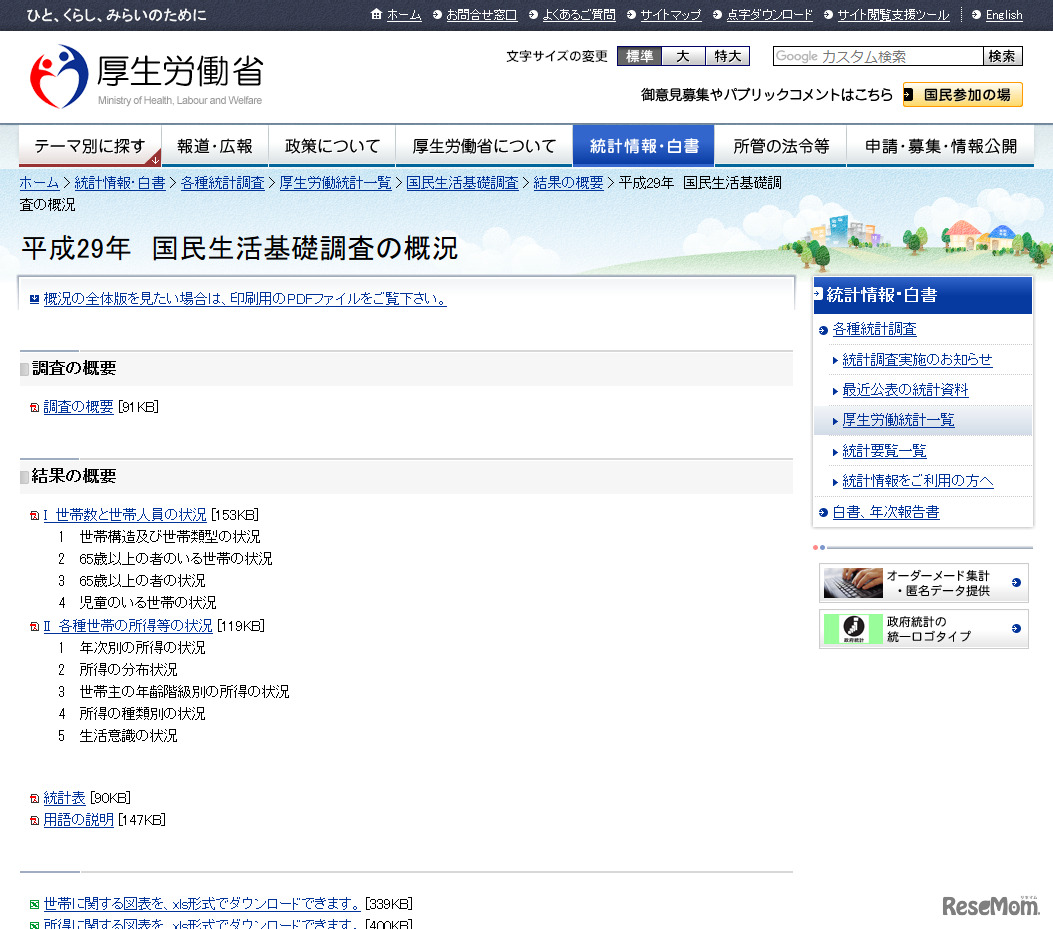Switch text size to 大
Viewport: 1053px width, 929px height.
(x=683, y=56)
